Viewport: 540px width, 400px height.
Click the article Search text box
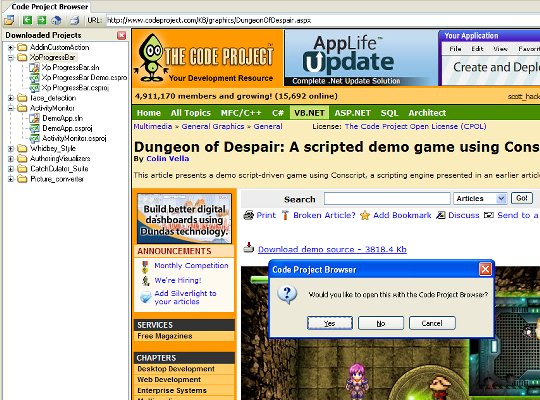click(387, 199)
